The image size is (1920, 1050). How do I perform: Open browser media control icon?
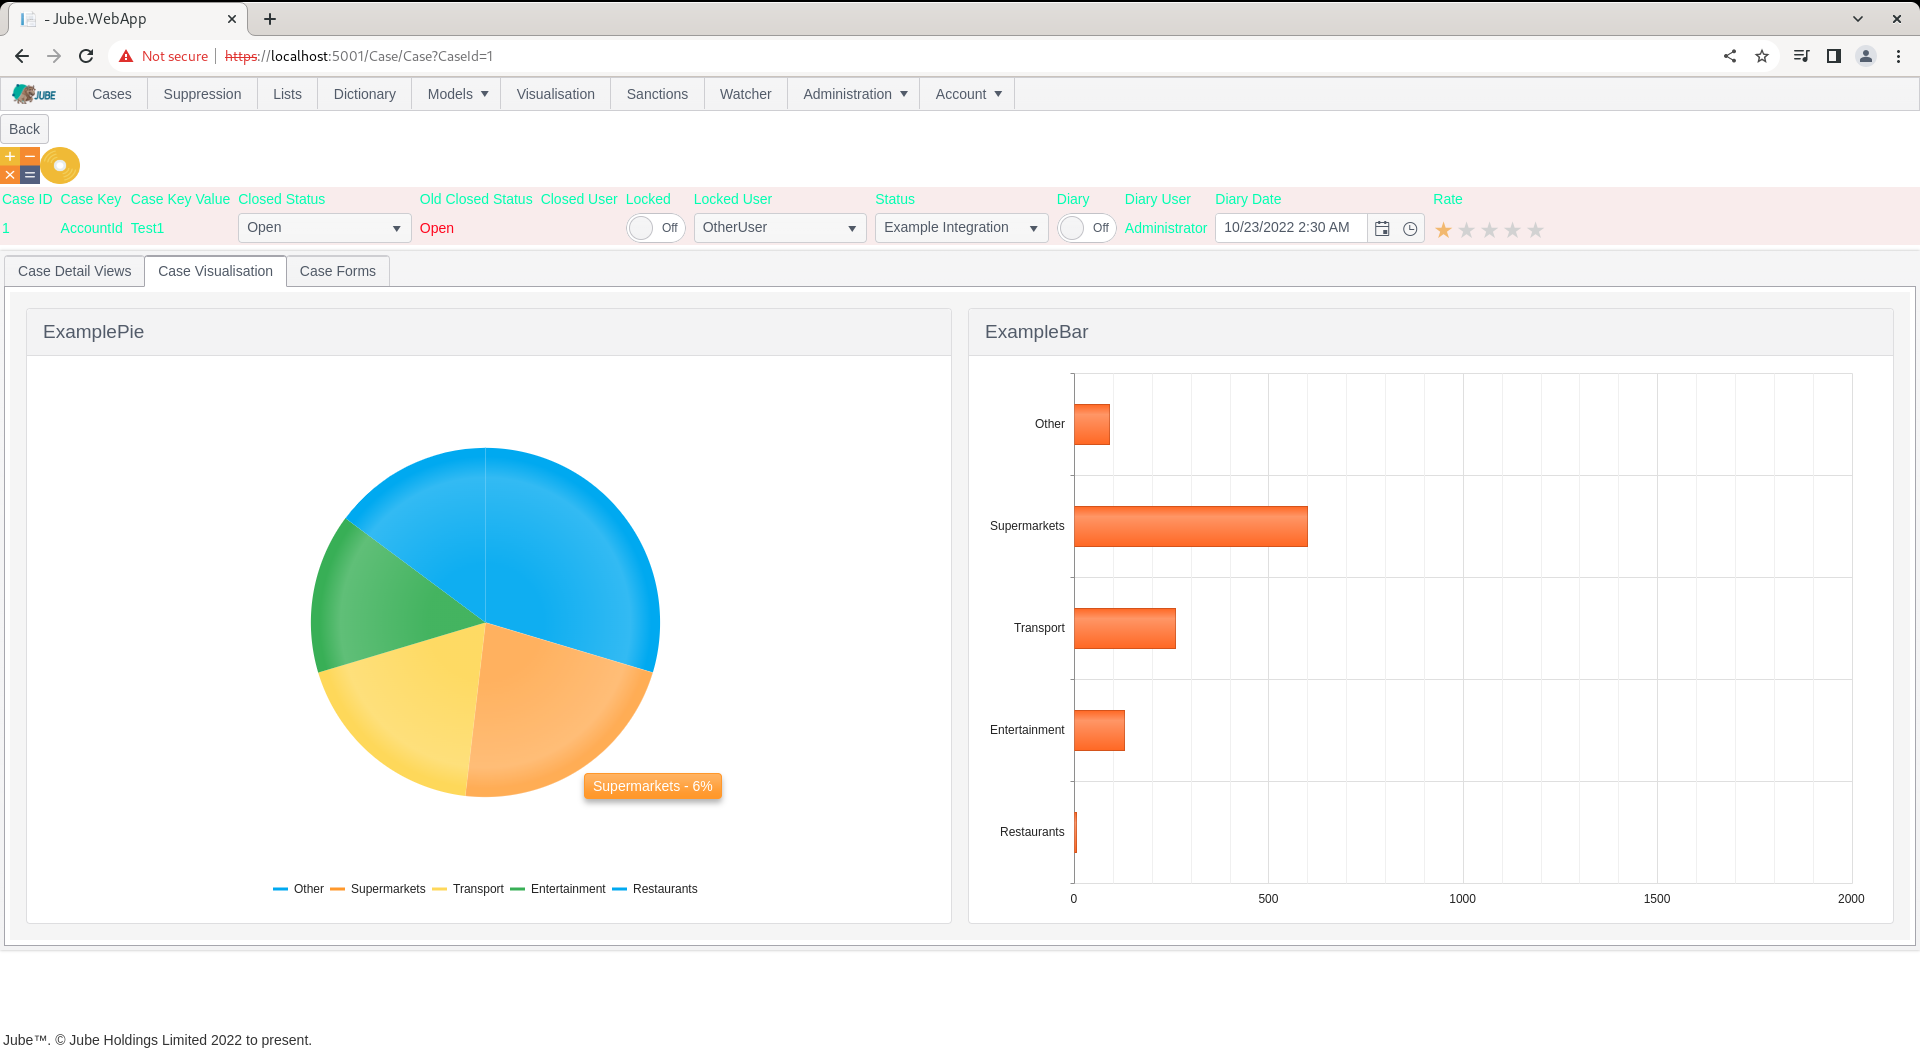1801,56
